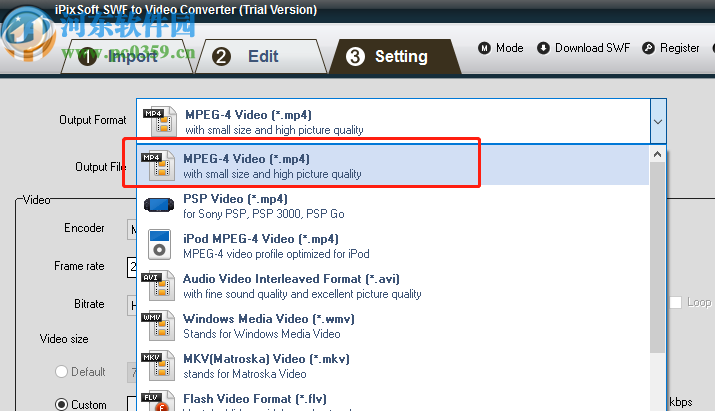Click 'for Sony PSP, PSP 3000, PSP Go' text
The image size is (715, 411).
[x=264, y=214]
